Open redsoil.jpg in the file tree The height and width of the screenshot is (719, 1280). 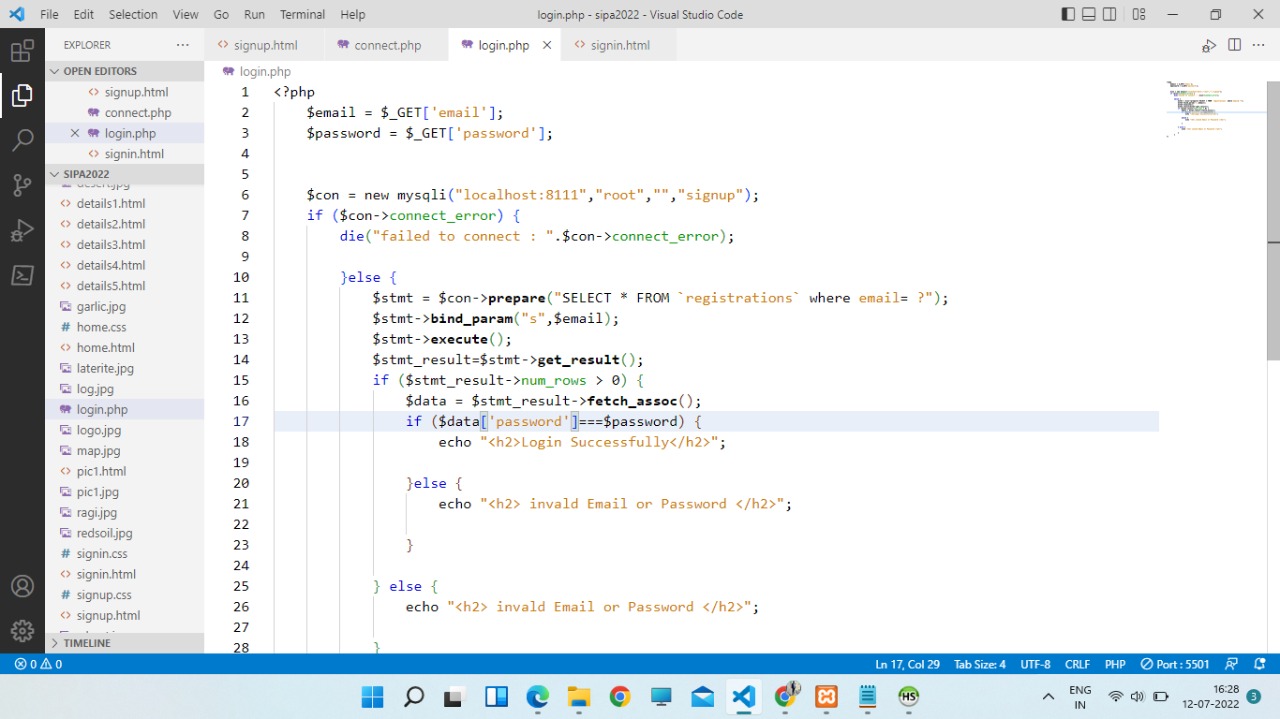(x=104, y=533)
